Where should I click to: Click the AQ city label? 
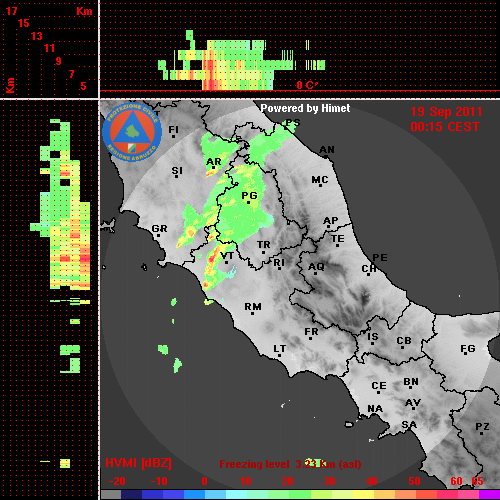click(316, 267)
